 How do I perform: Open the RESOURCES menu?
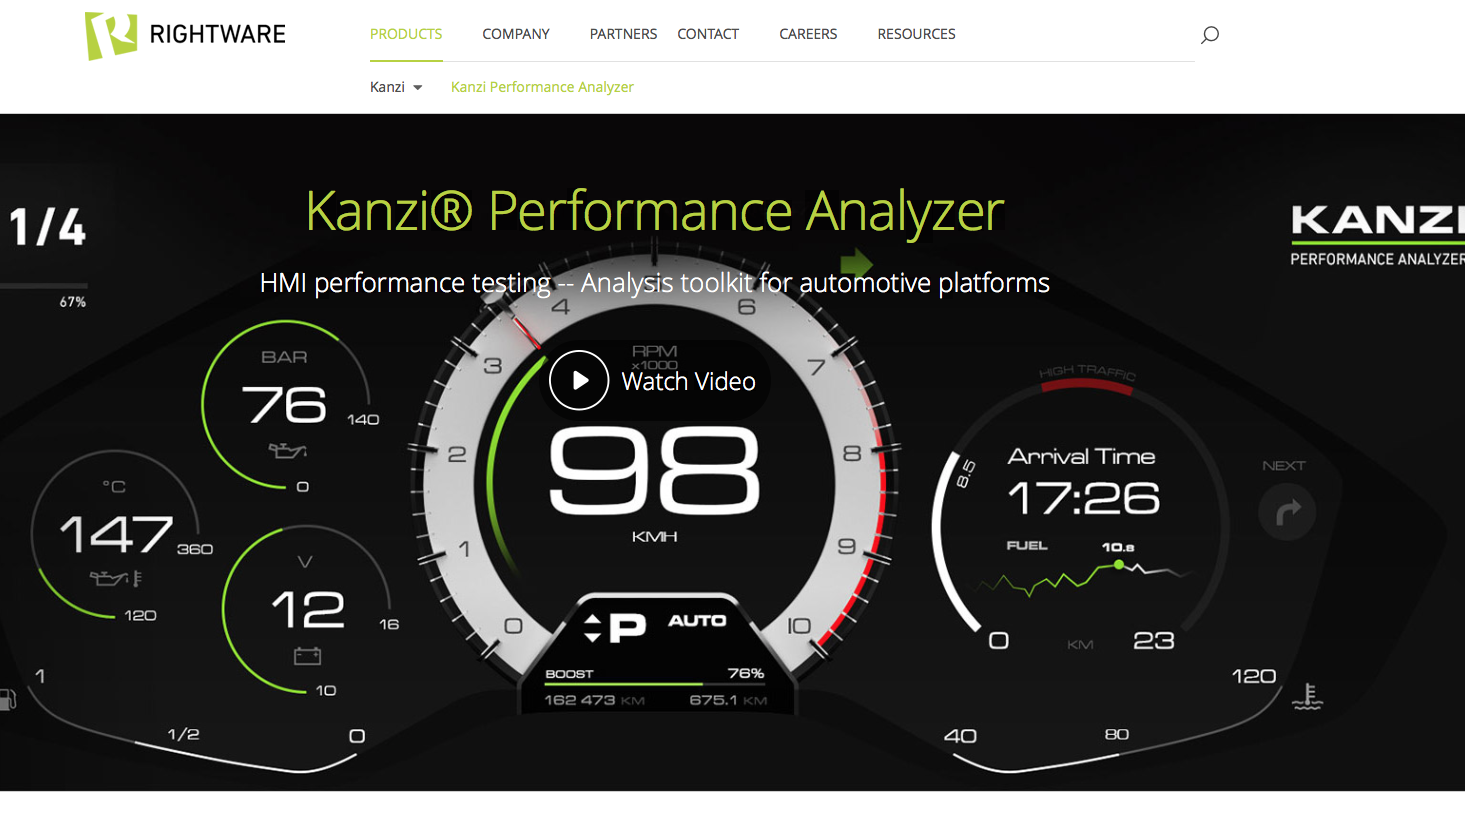(x=916, y=34)
